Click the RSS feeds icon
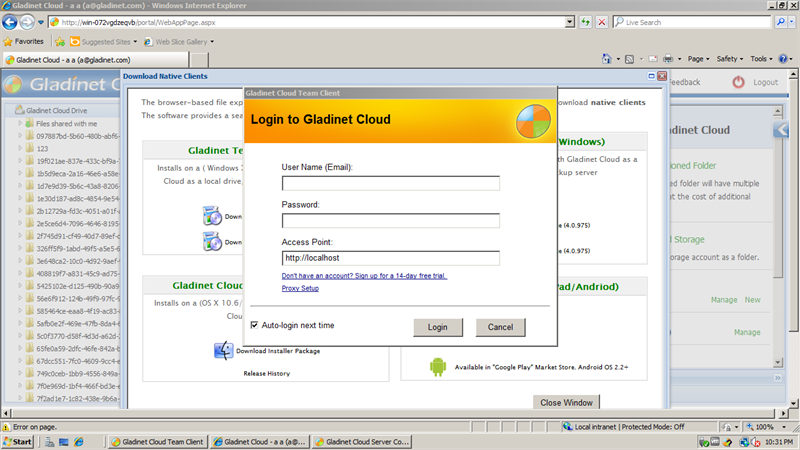This screenshot has width=800, height=450. [630, 59]
